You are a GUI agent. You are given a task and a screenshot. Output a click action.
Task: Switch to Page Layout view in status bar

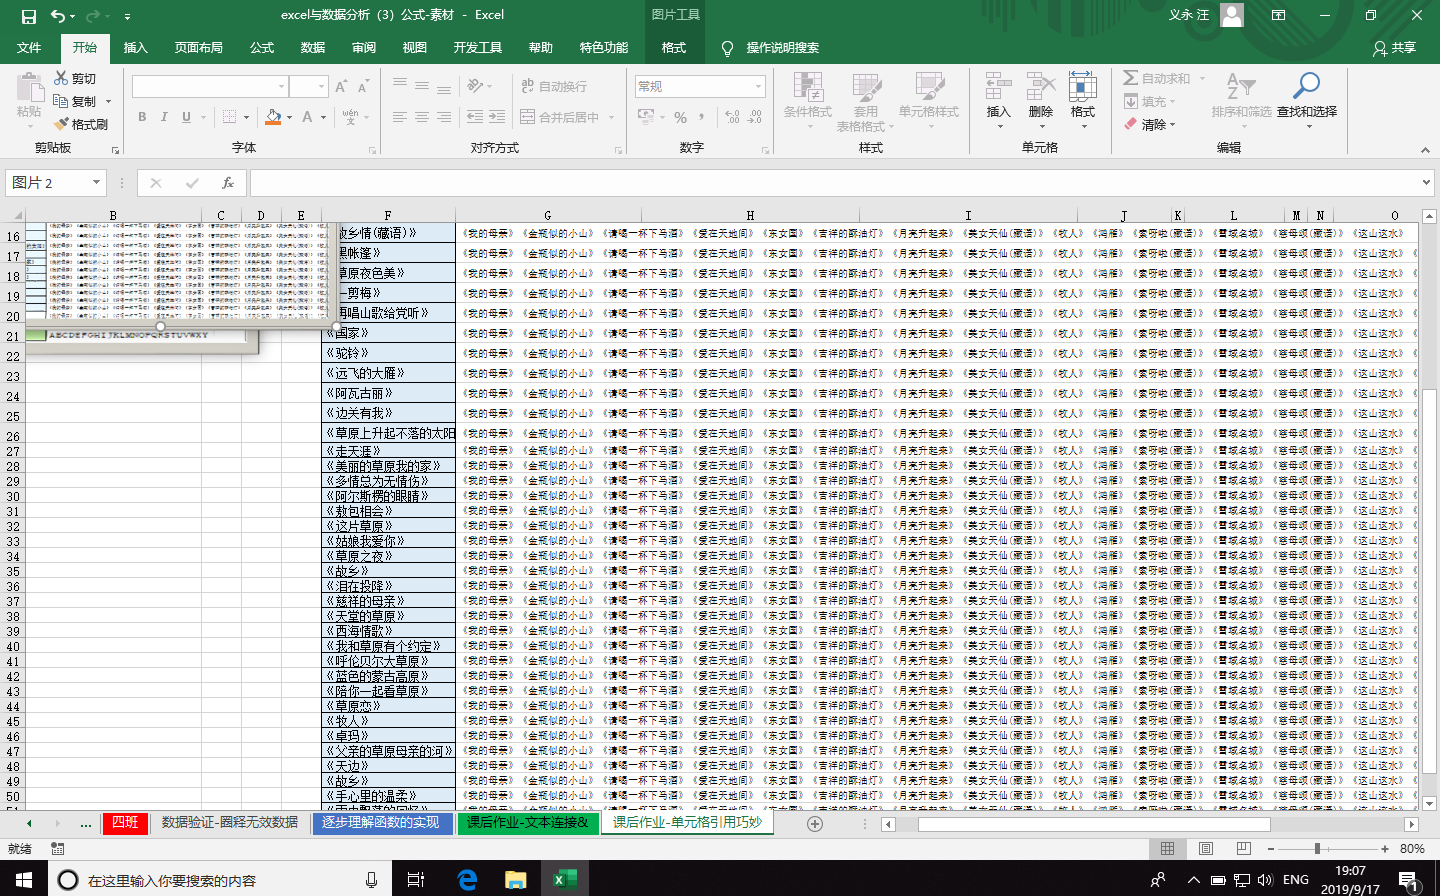[1205, 848]
